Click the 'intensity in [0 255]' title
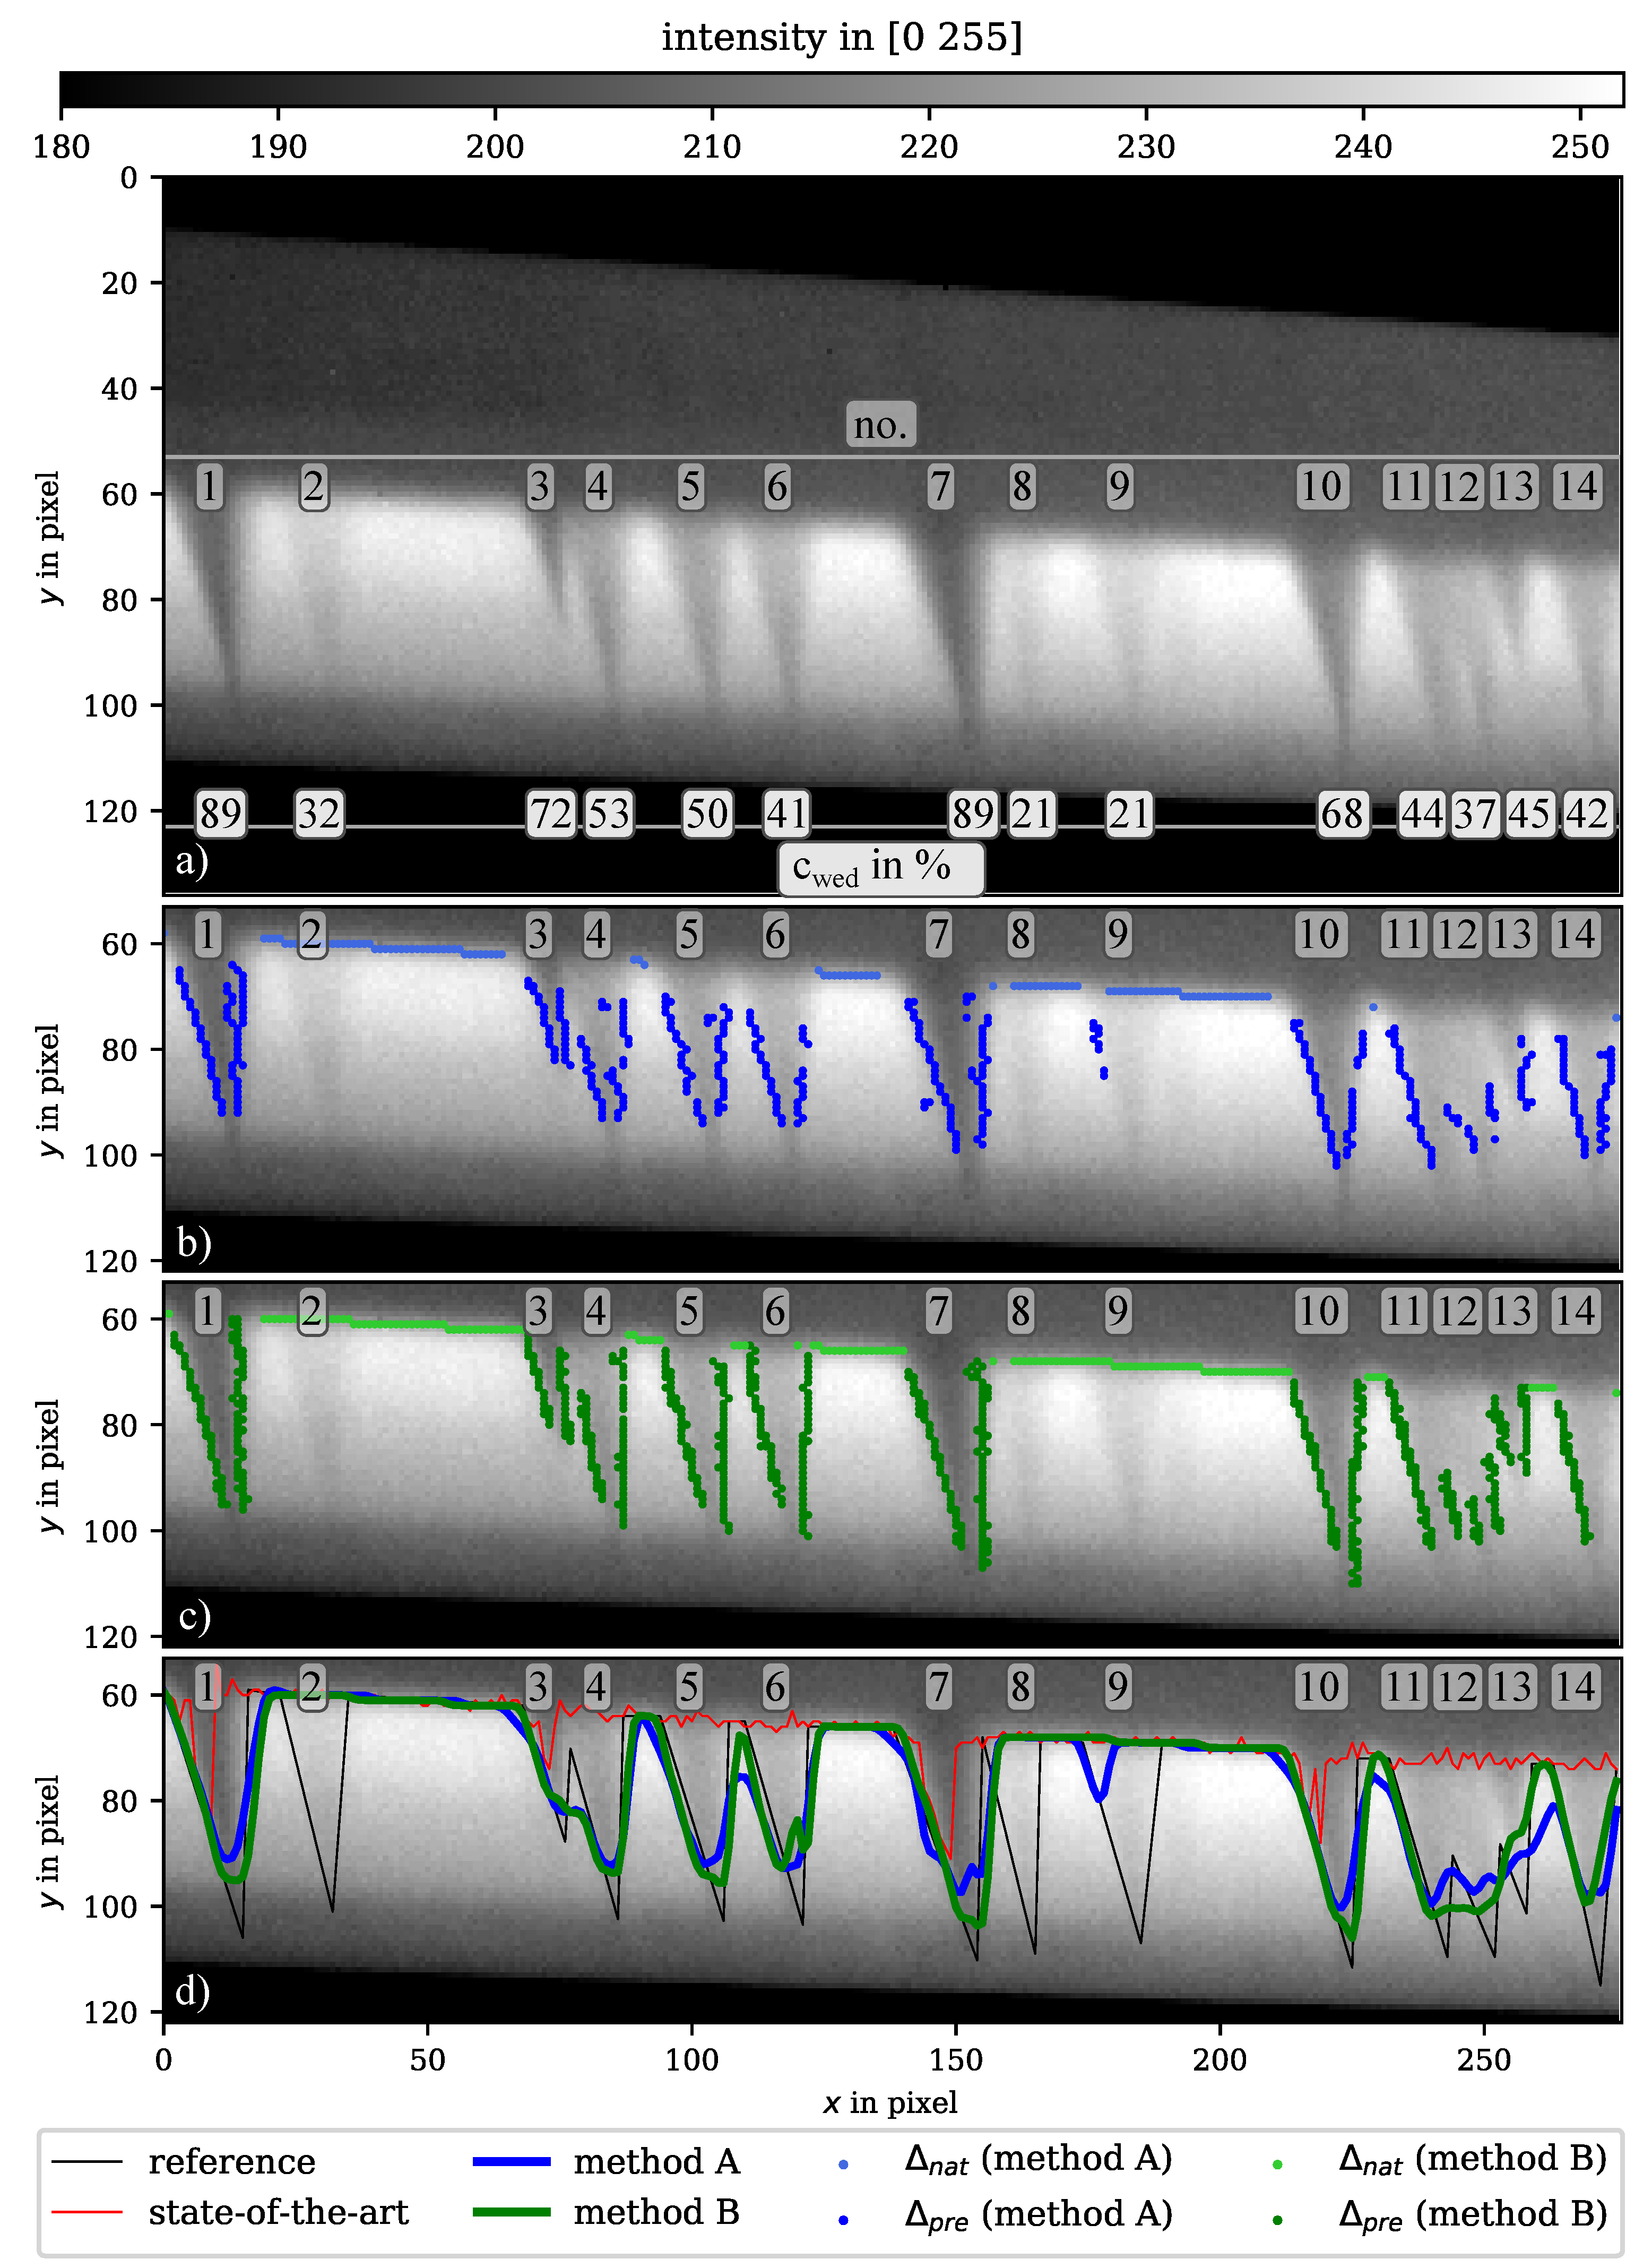The width and height of the screenshot is (1652, 2268). 841,38
